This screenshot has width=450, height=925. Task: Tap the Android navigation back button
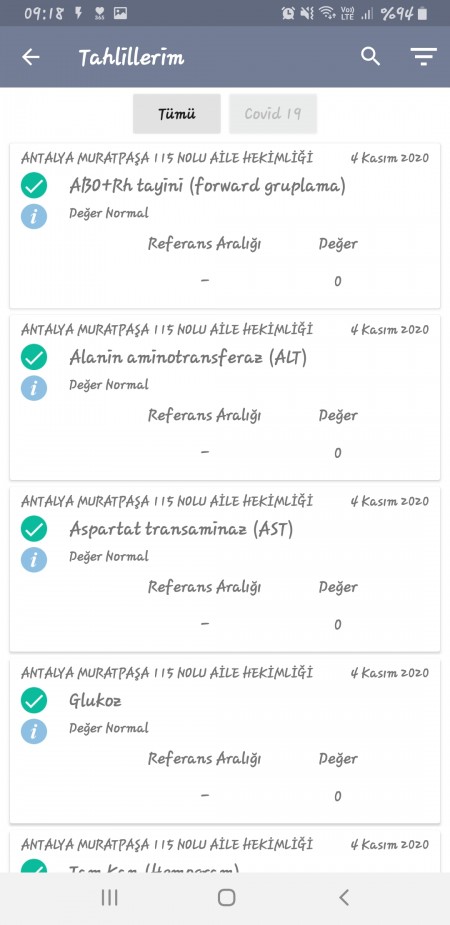(344, 898)
